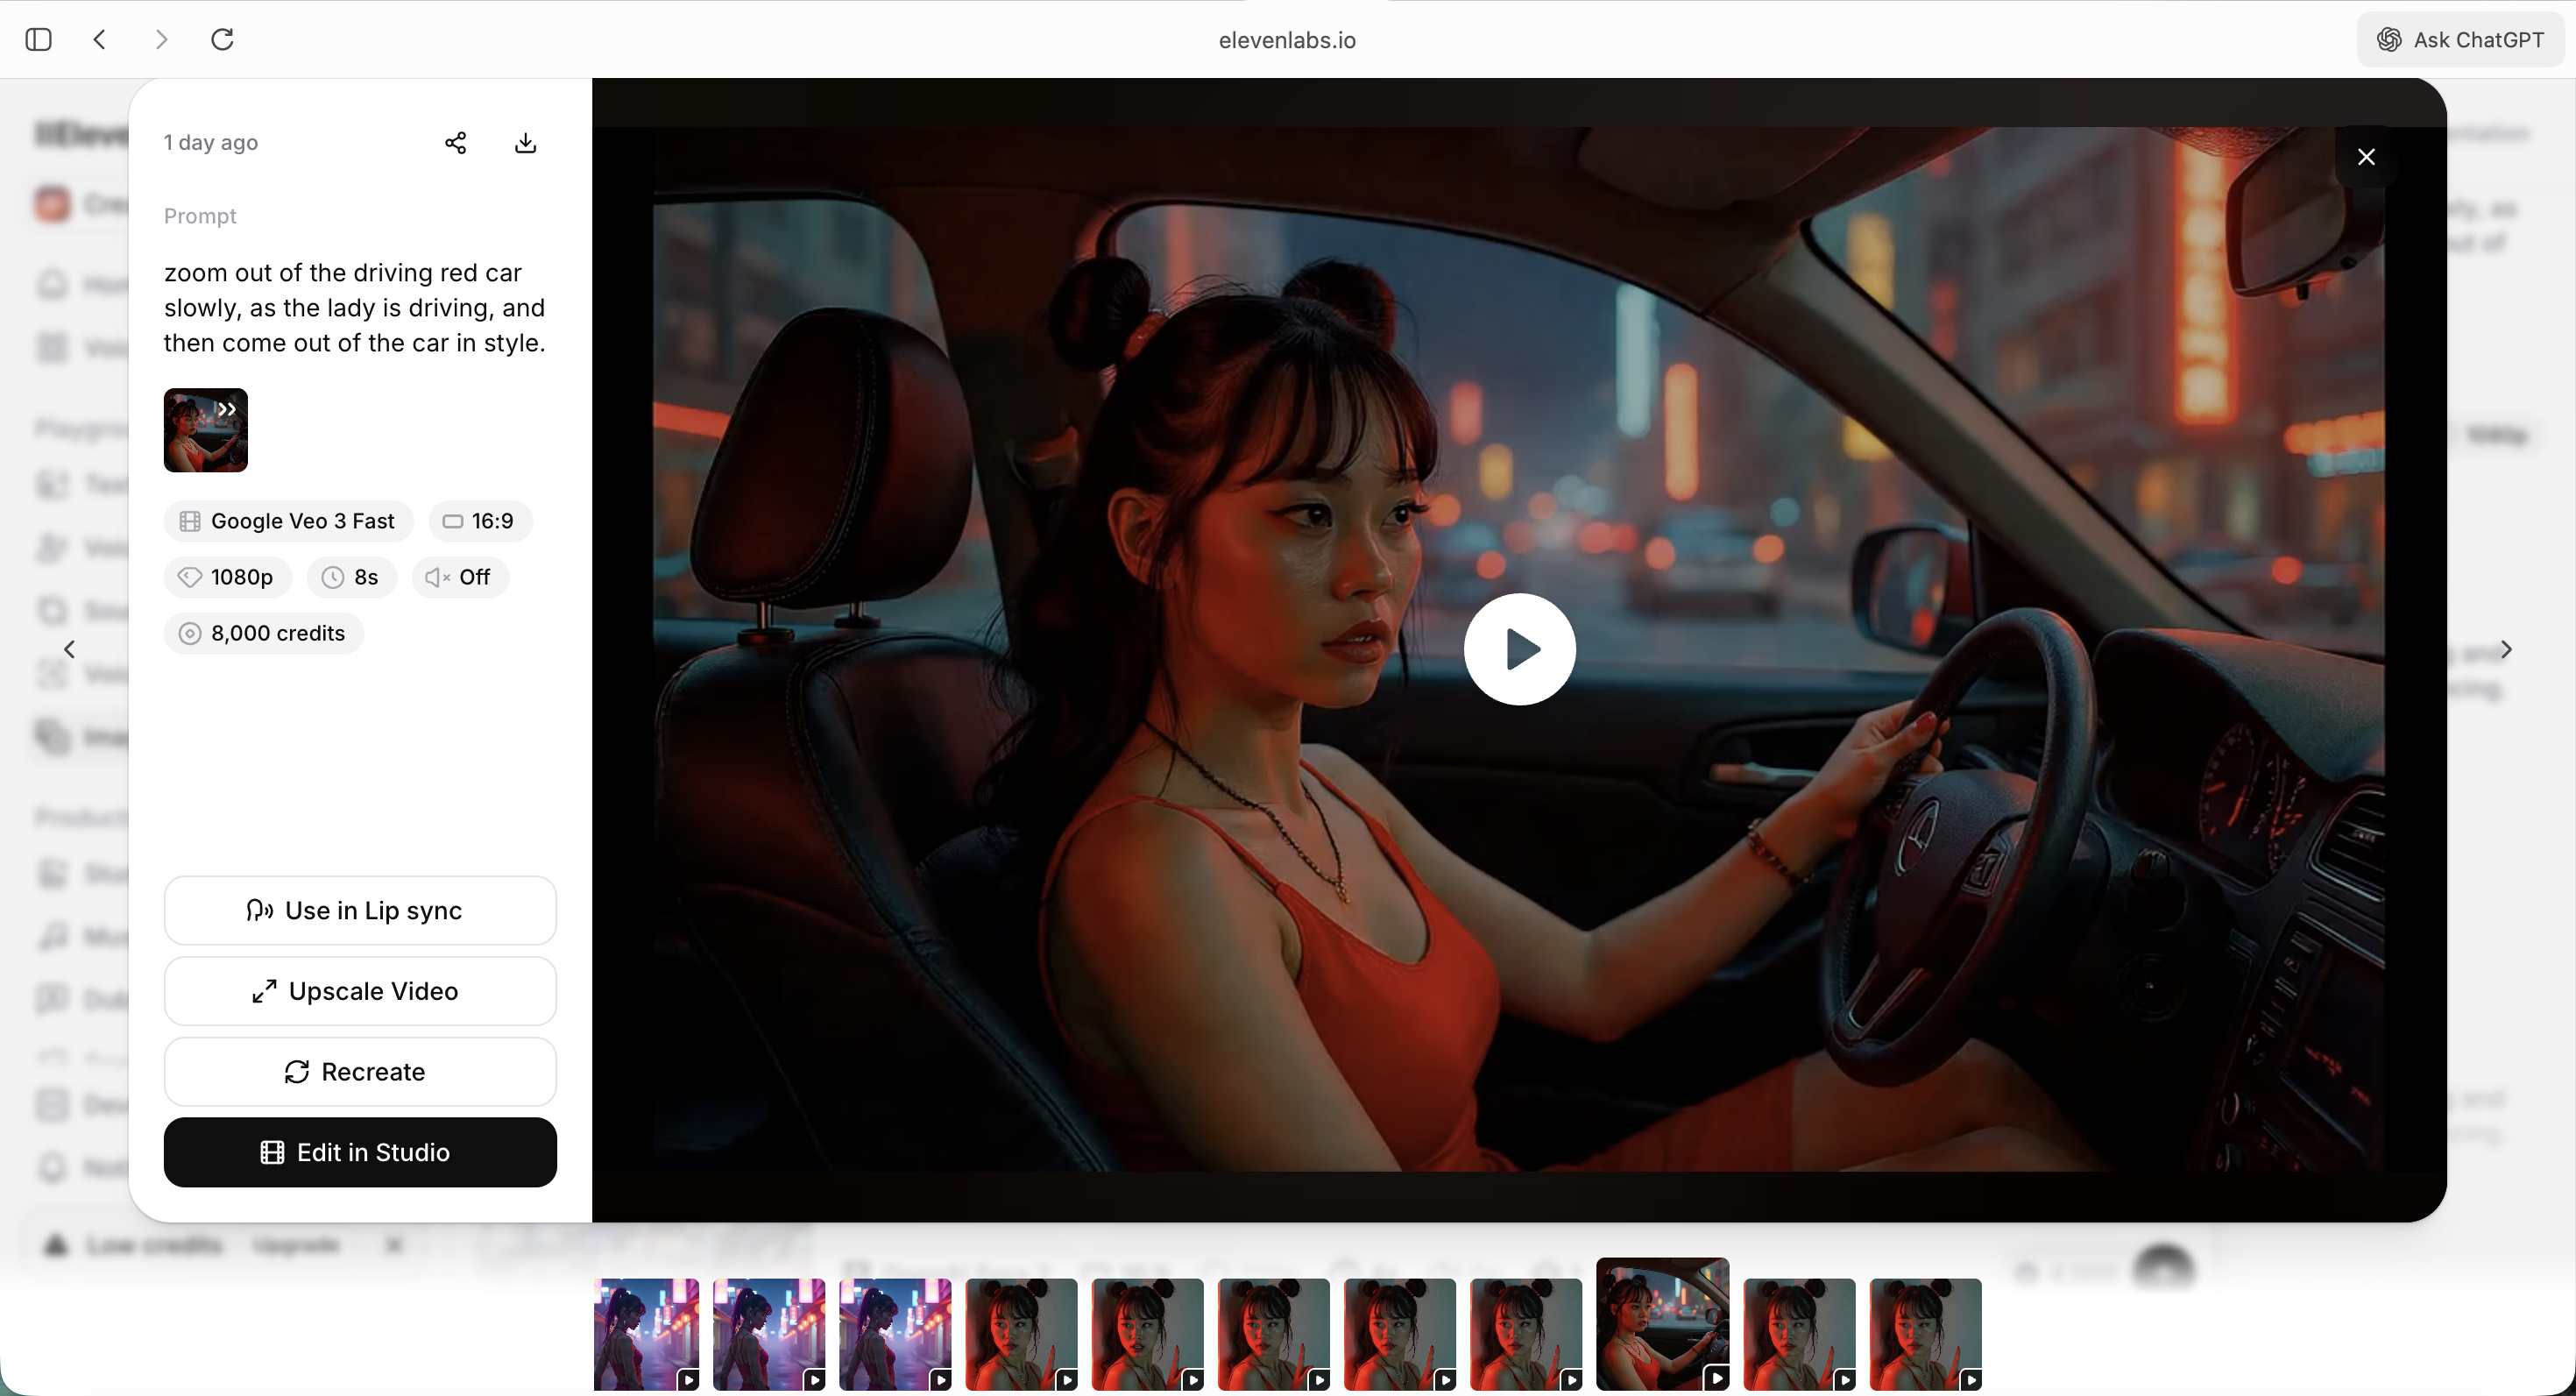Go to the next video with right chevron
Viewport: 2576px width, 1396px height.
click(x=2506, y=650)
